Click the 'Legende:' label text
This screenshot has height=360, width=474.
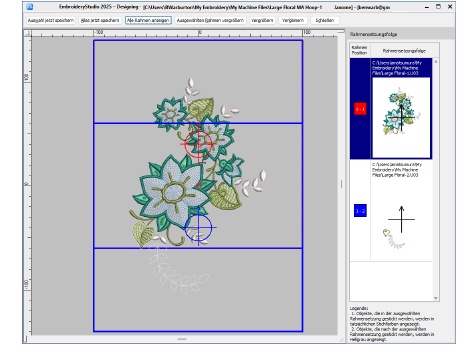click(359, 308)
